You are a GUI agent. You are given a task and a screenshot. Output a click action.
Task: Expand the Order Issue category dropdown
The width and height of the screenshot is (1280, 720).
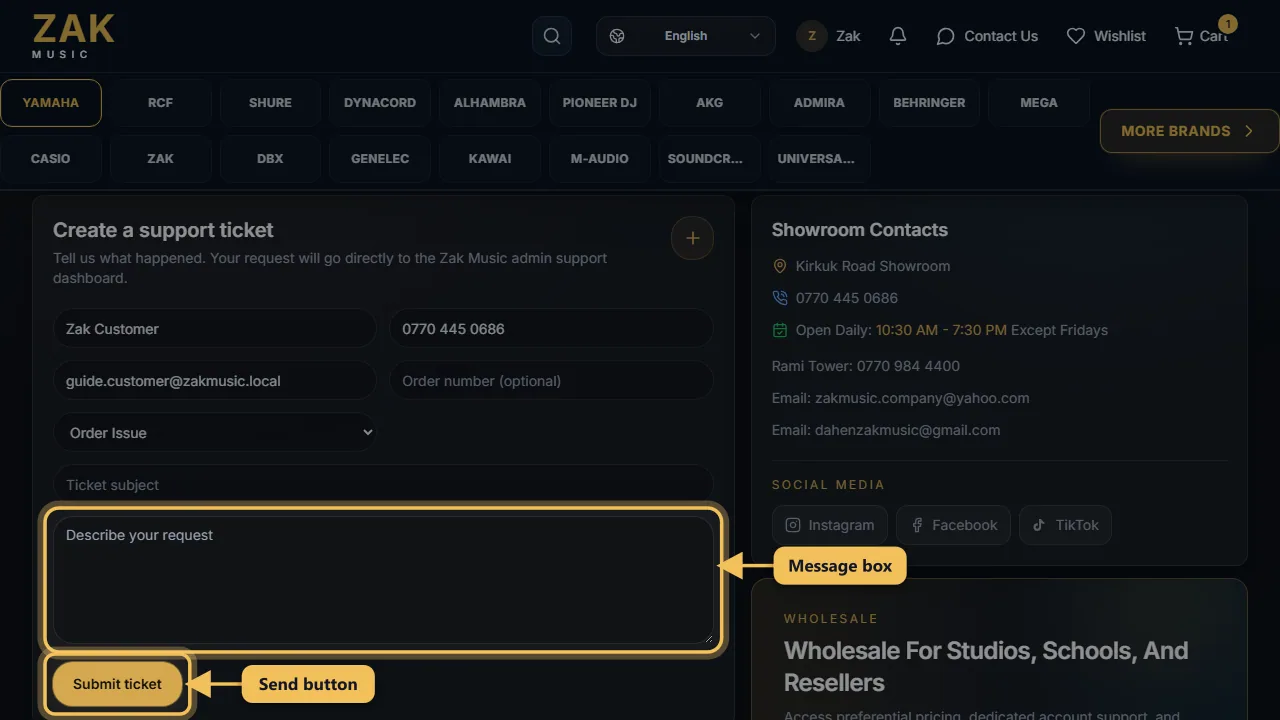tap(215, 433)
